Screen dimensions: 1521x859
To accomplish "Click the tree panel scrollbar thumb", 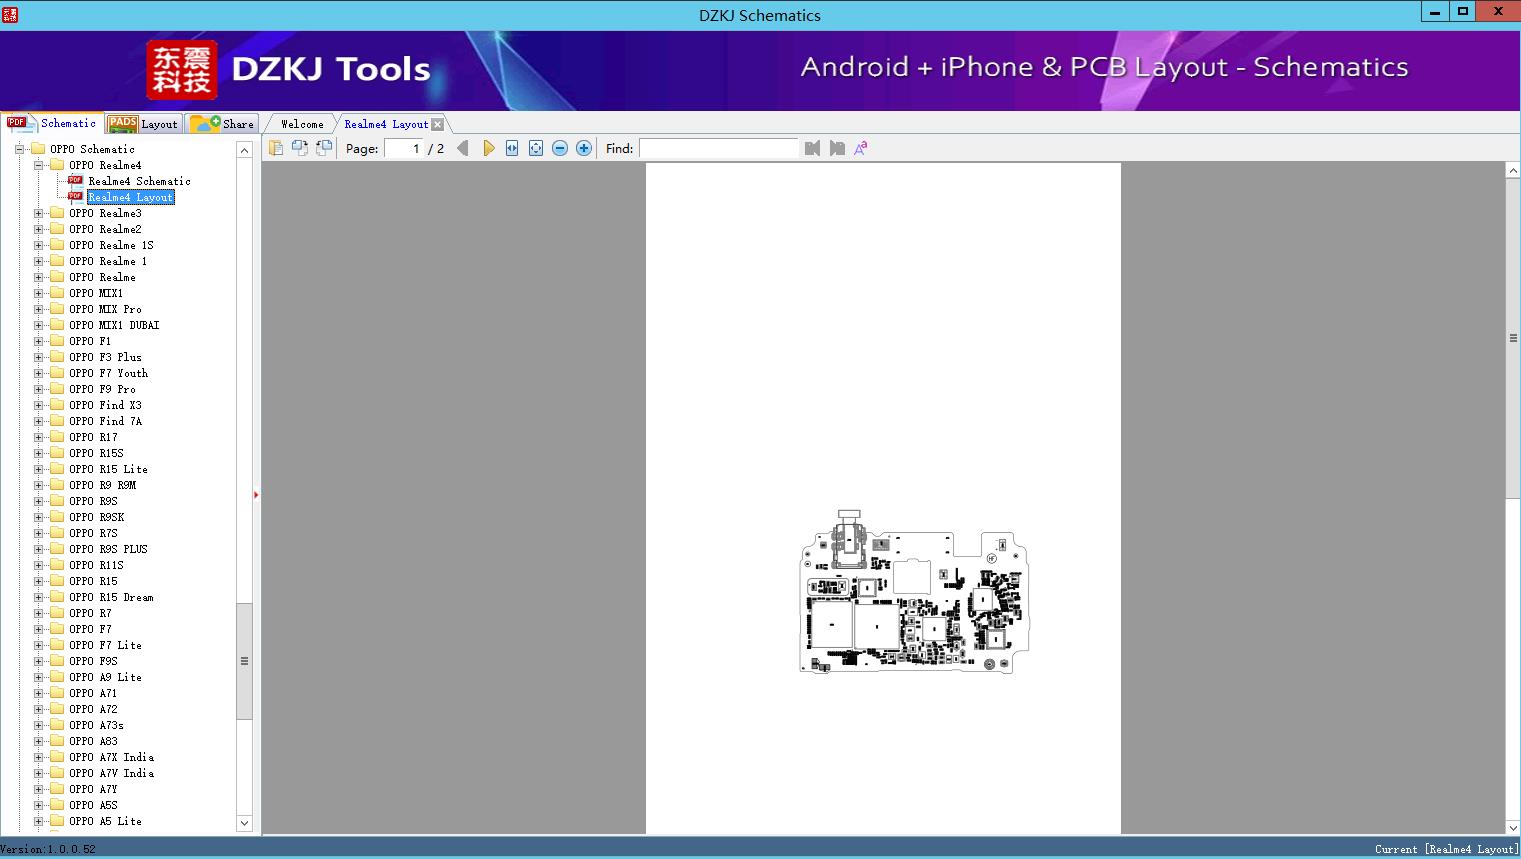I will pyautogui.click(x=244, y=661).
